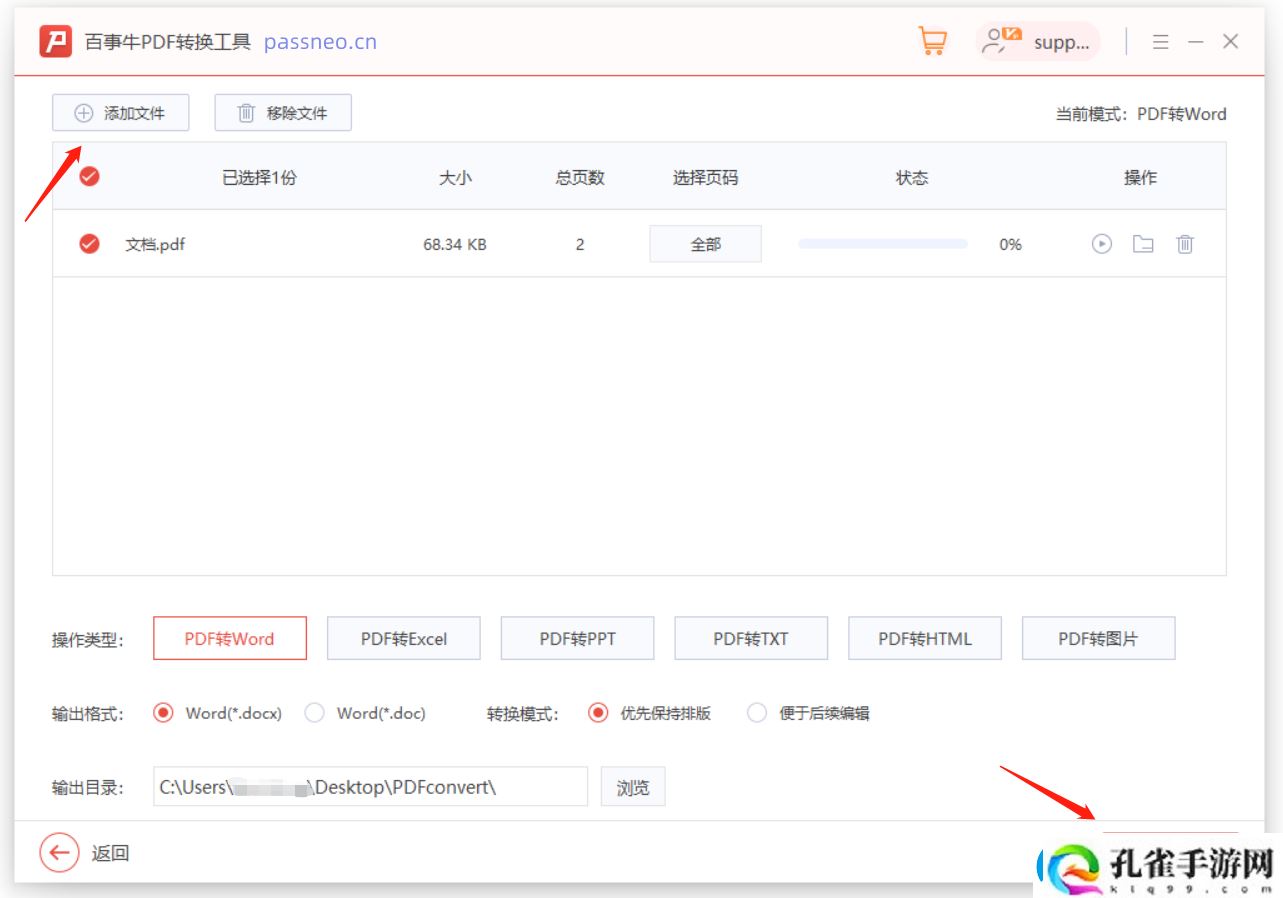Switch to PDF转Excel mode

click(404, 638)
